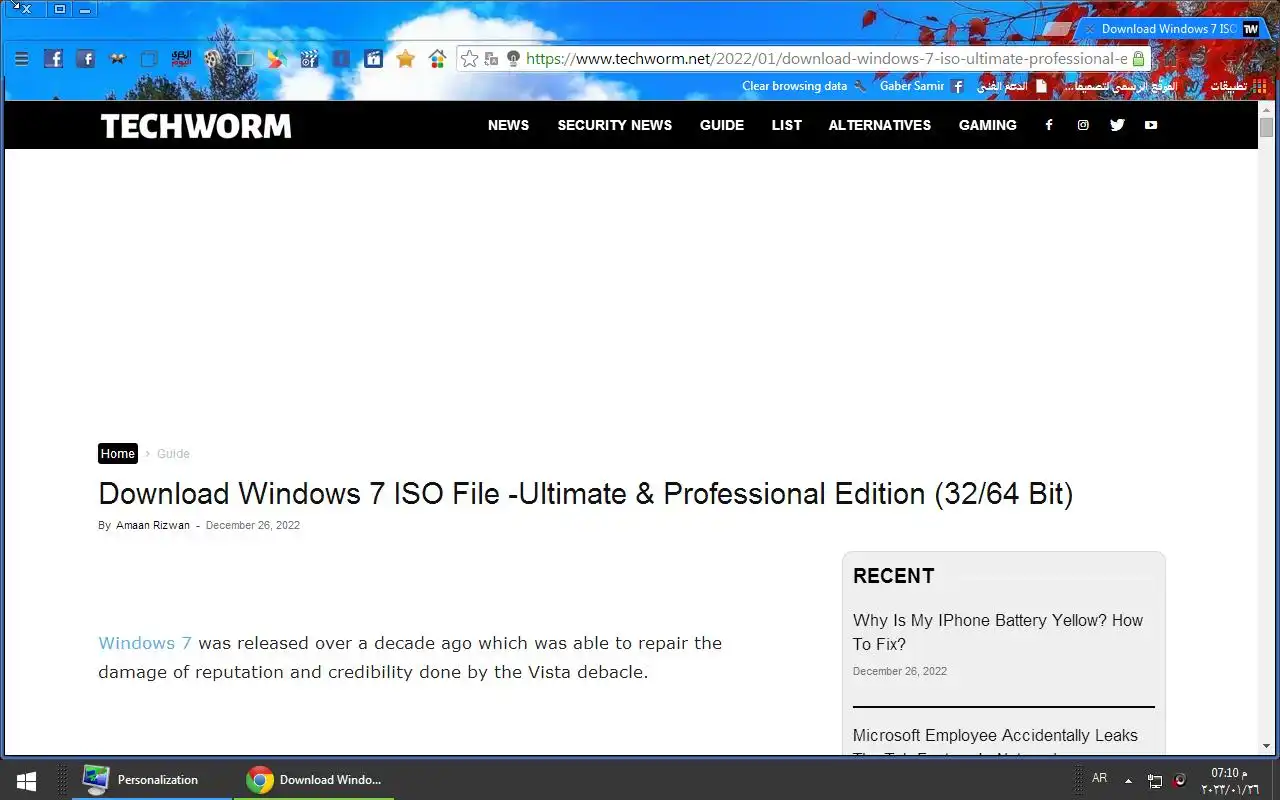The width and height of the screenshot is (1280, 800).
Task: Open Techworm YouTube channel icon
Action: click(x=1151, y=125)
